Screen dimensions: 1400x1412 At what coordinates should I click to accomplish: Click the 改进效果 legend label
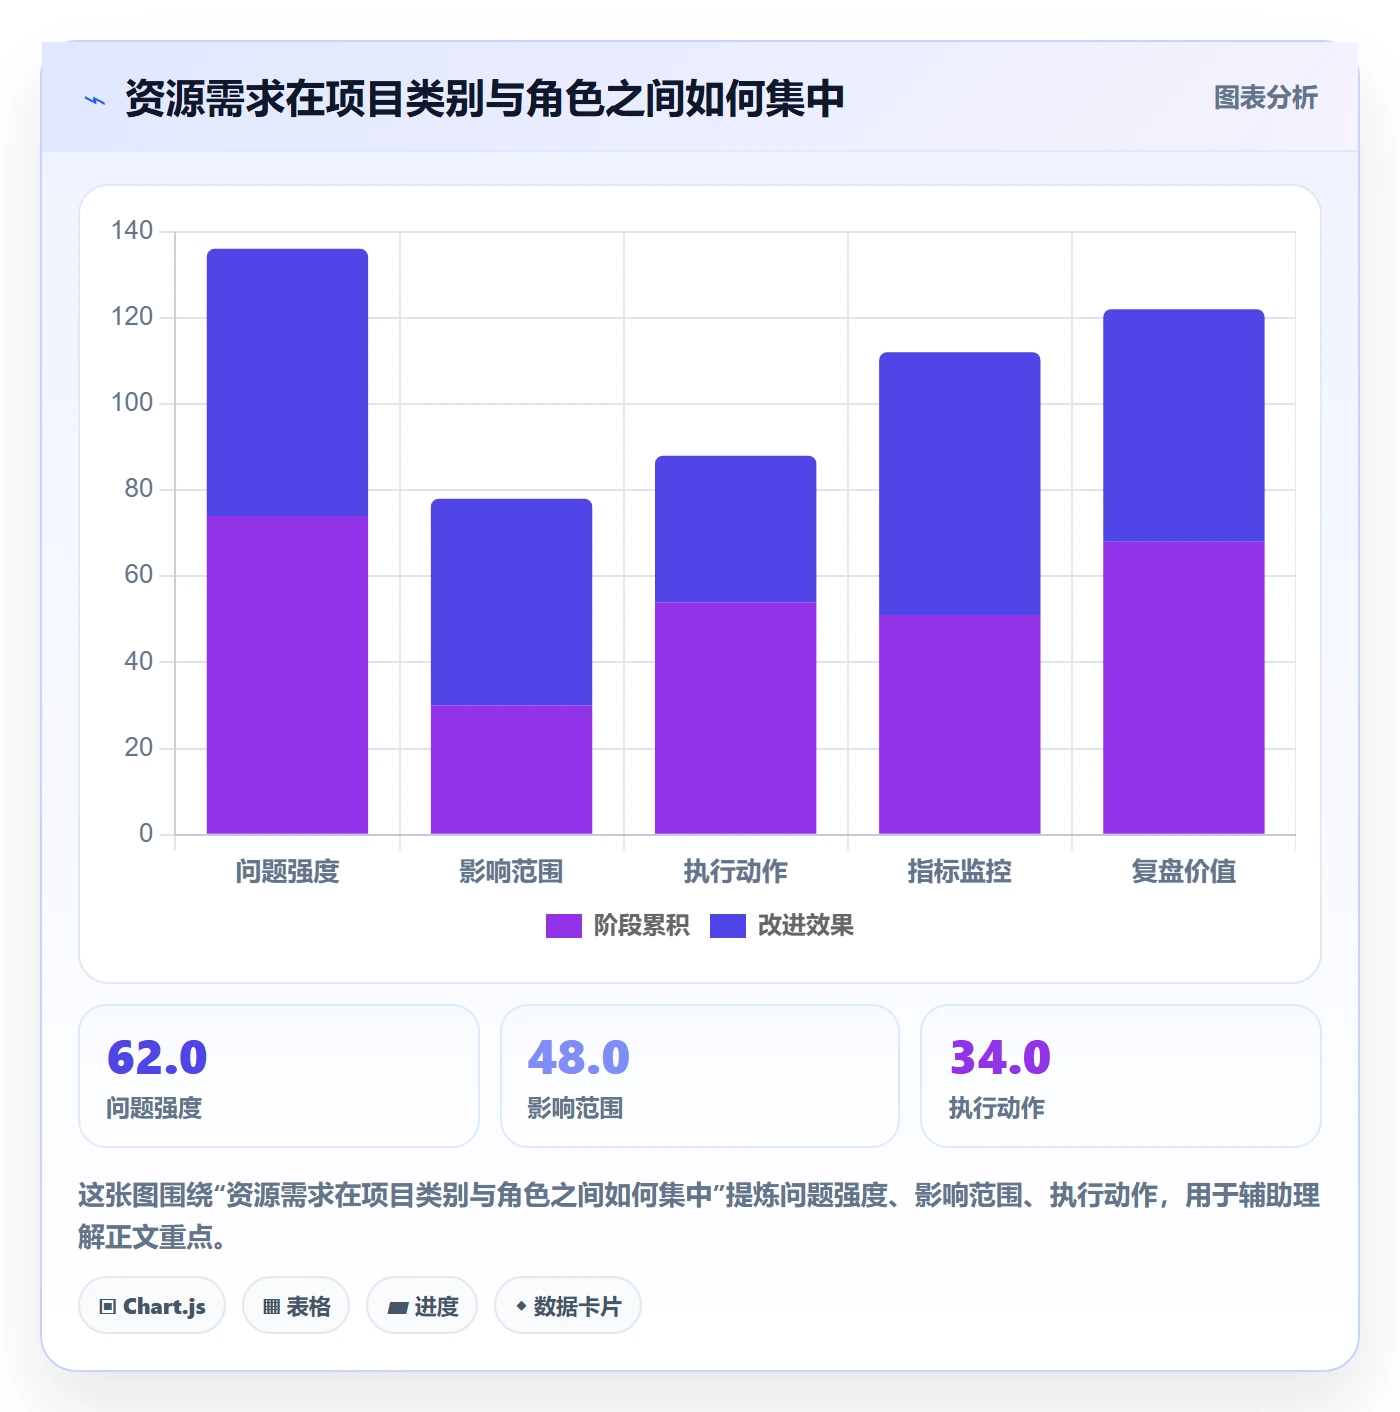(x=805, y=926)
